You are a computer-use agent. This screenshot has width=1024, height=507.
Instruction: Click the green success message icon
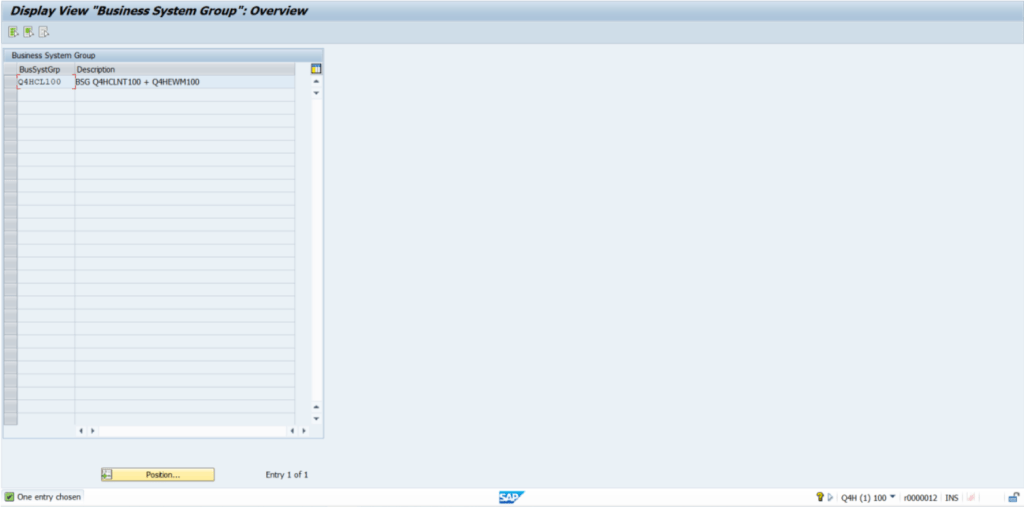click(x=9, y=497)
